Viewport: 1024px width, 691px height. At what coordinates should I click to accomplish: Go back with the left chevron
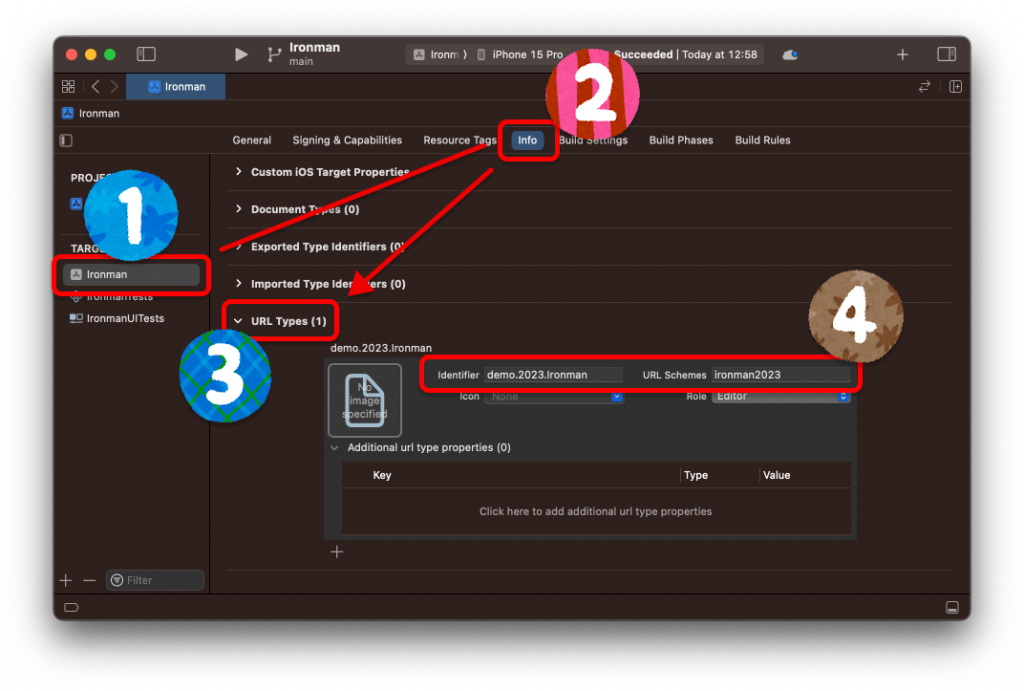coord(95,86)
